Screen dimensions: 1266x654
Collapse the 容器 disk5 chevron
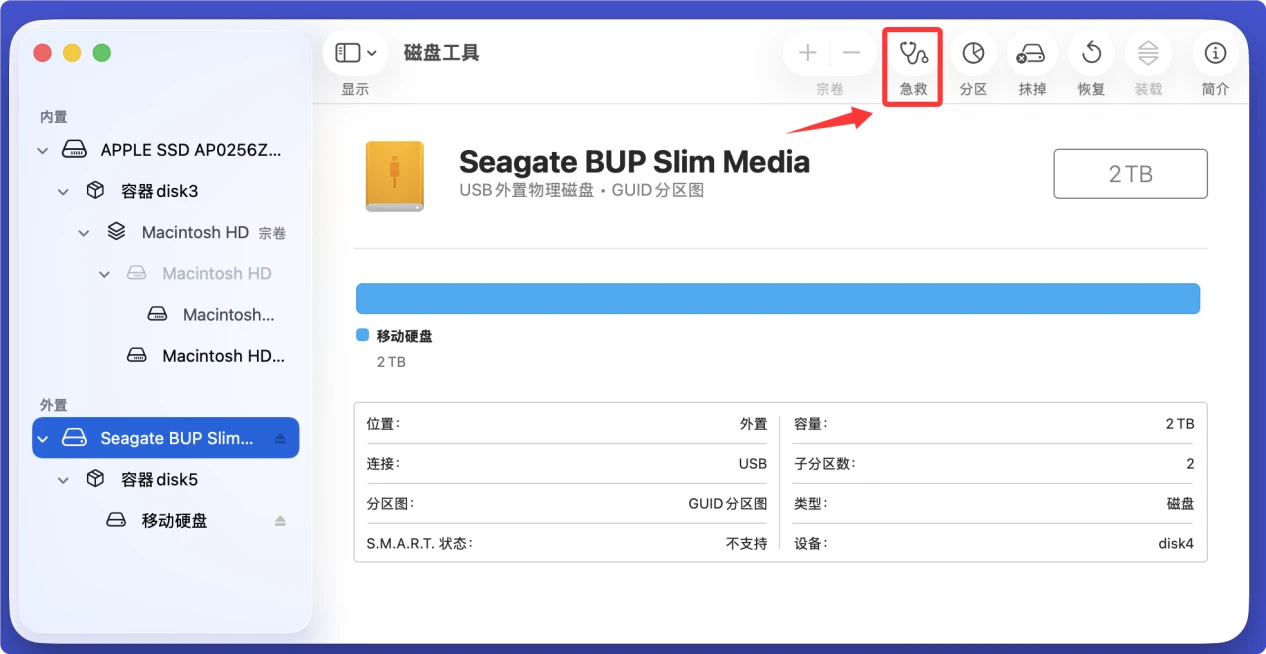click(x=63, y=480)
